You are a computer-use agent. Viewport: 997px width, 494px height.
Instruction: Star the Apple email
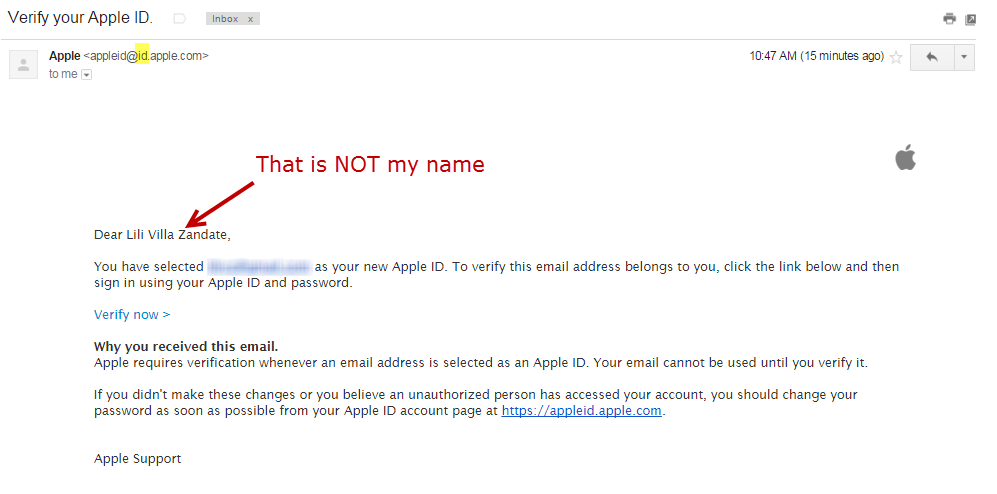click(x=896, y=58)
